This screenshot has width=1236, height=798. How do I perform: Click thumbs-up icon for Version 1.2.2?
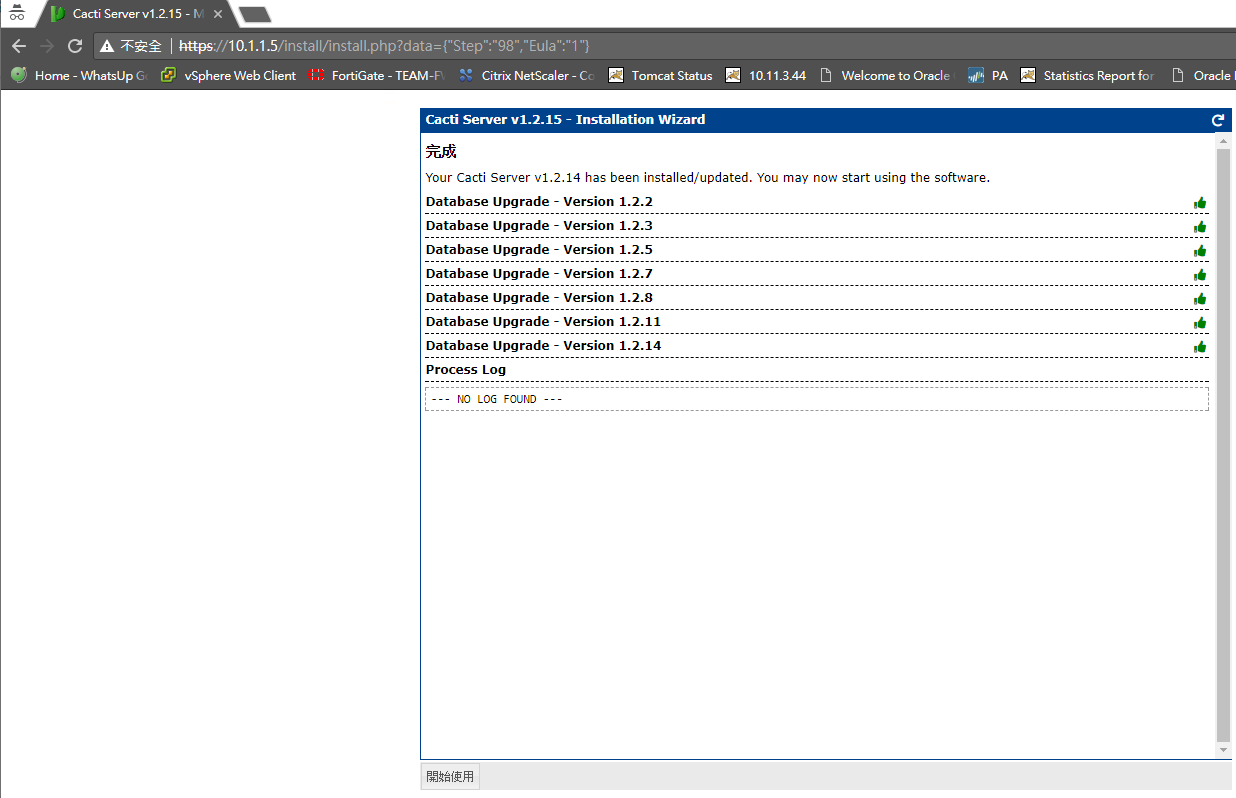(x=1200, y=203)
